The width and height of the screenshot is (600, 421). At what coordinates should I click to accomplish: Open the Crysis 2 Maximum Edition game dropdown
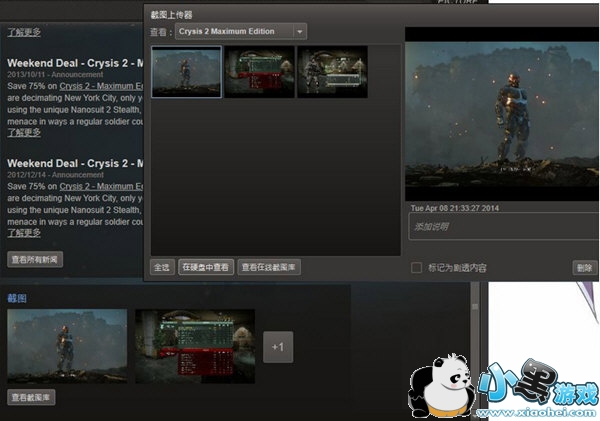241,31
